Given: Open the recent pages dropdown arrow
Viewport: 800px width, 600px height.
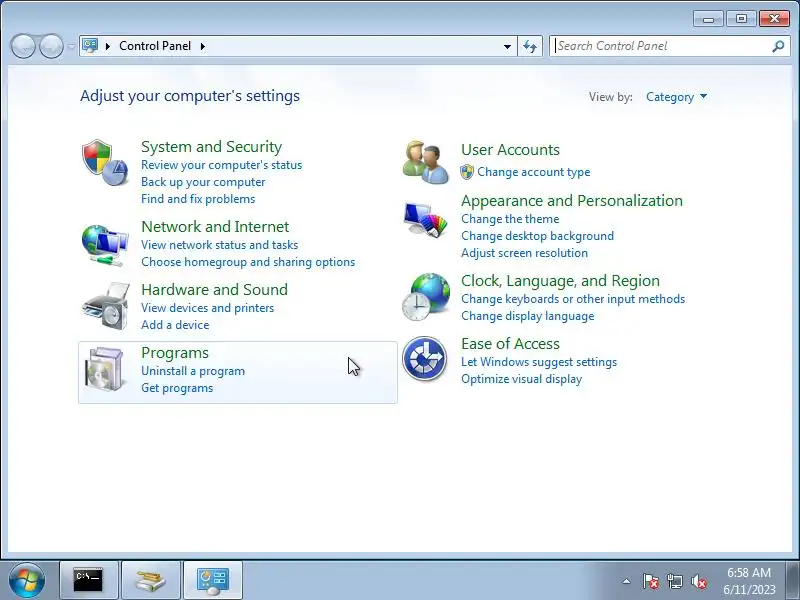Looking at the screenshot, I should 71,46.
